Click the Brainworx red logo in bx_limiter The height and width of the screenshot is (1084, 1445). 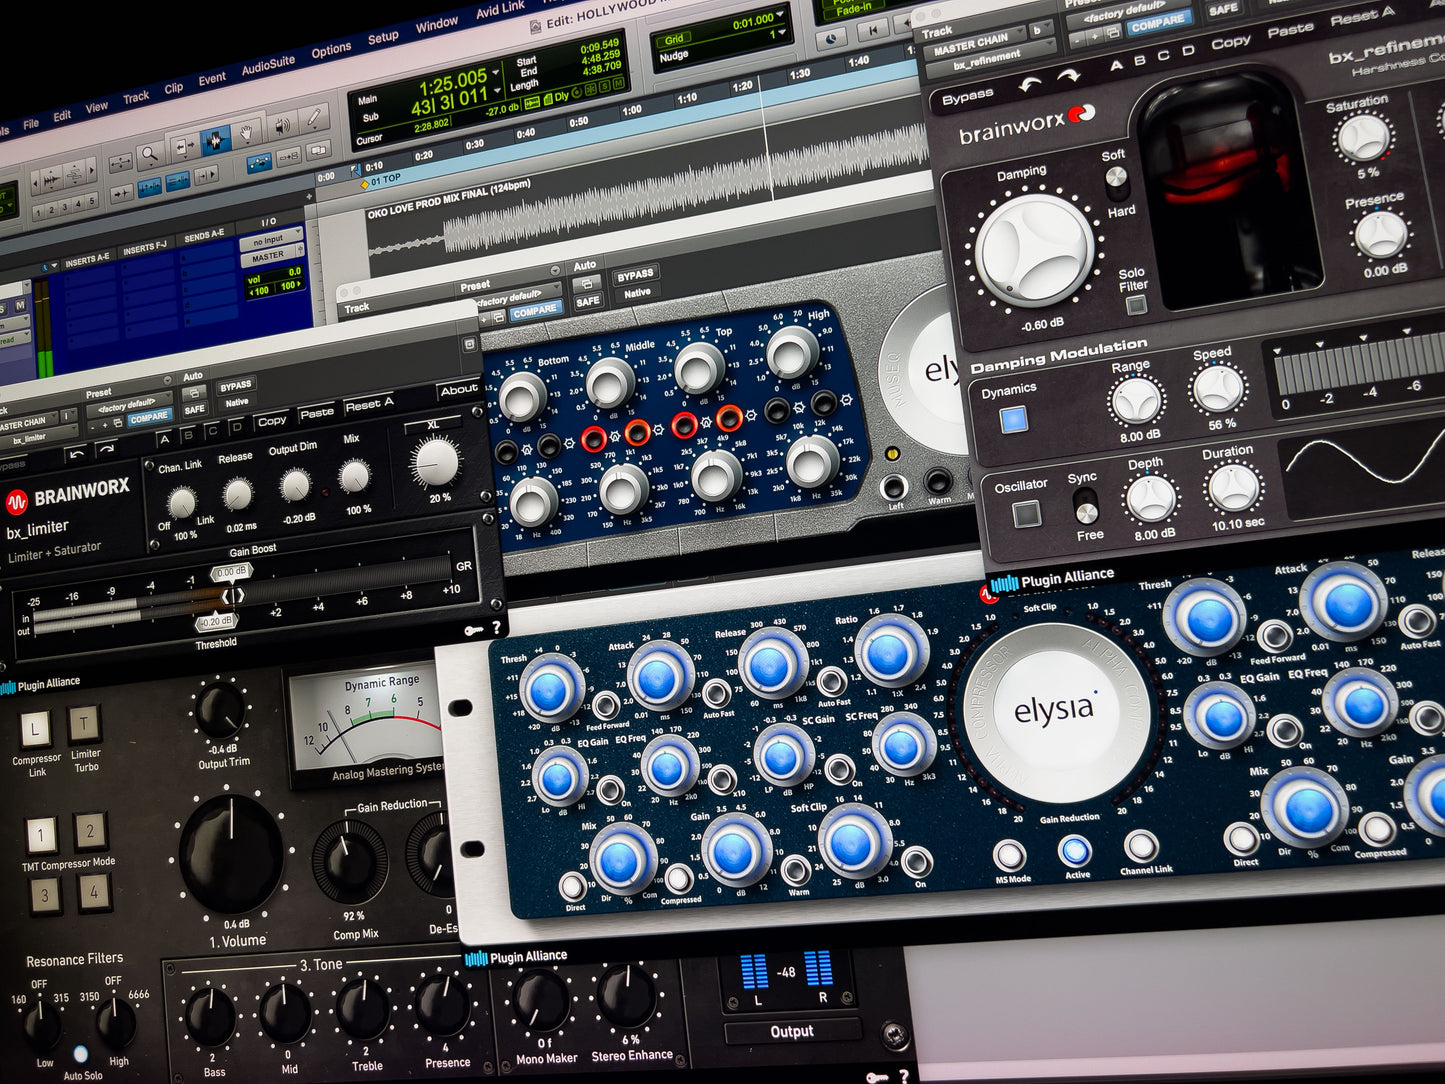tap(17, 501)
